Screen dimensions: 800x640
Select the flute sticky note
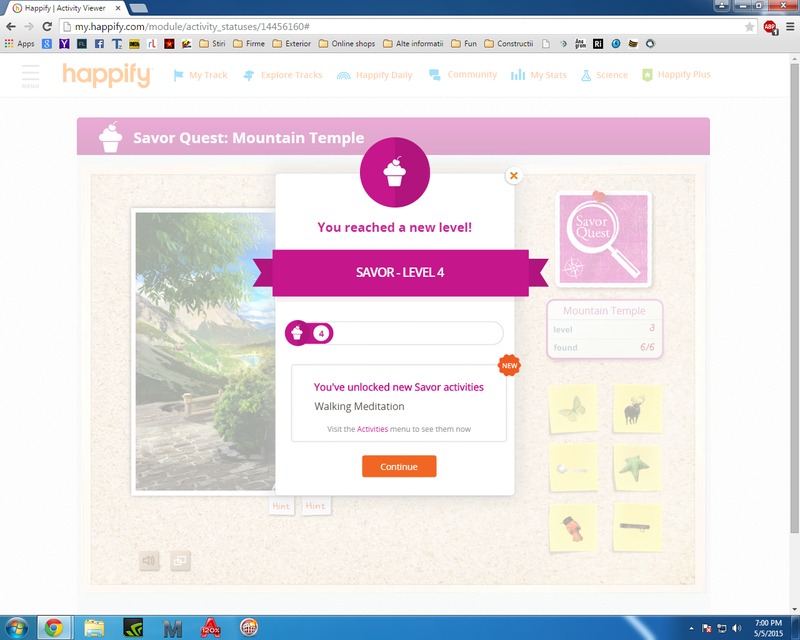637,527
